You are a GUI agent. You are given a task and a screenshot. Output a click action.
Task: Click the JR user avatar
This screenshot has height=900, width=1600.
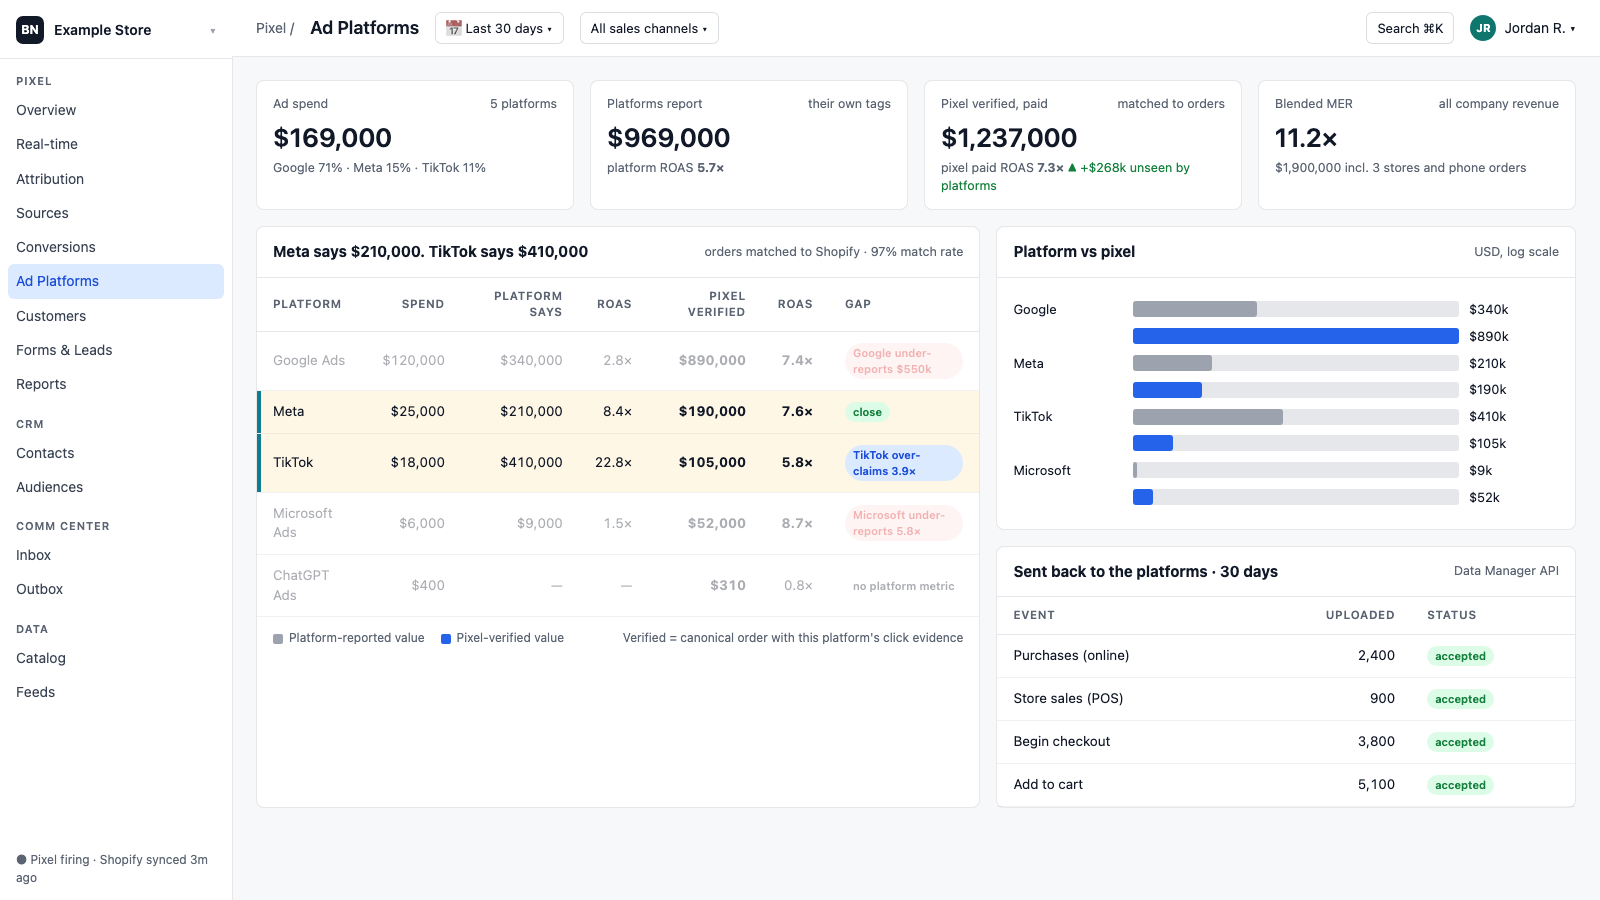click(1483, 28)
